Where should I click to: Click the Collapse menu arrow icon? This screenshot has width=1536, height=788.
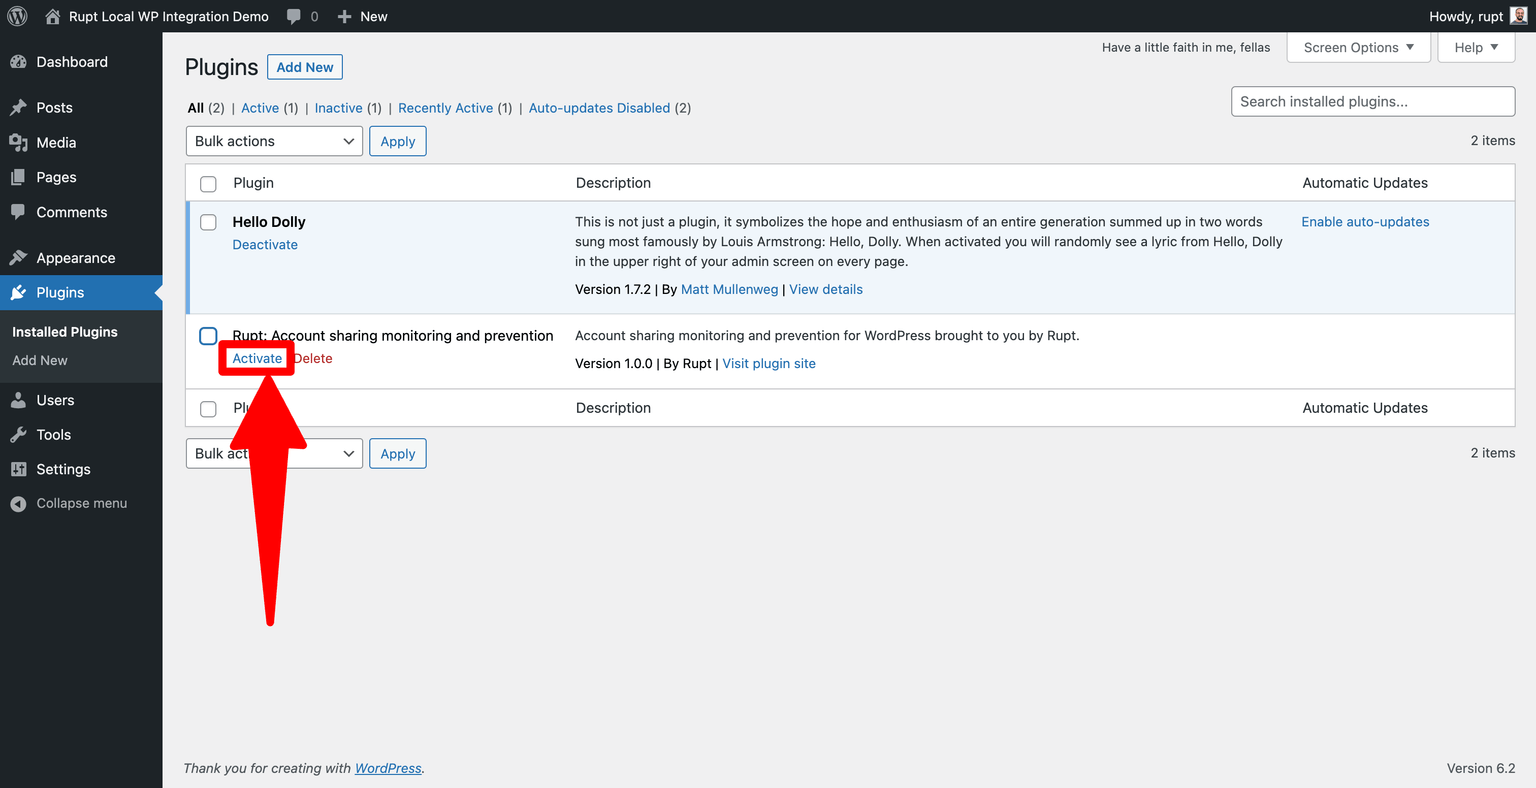(x=18, y=504)
